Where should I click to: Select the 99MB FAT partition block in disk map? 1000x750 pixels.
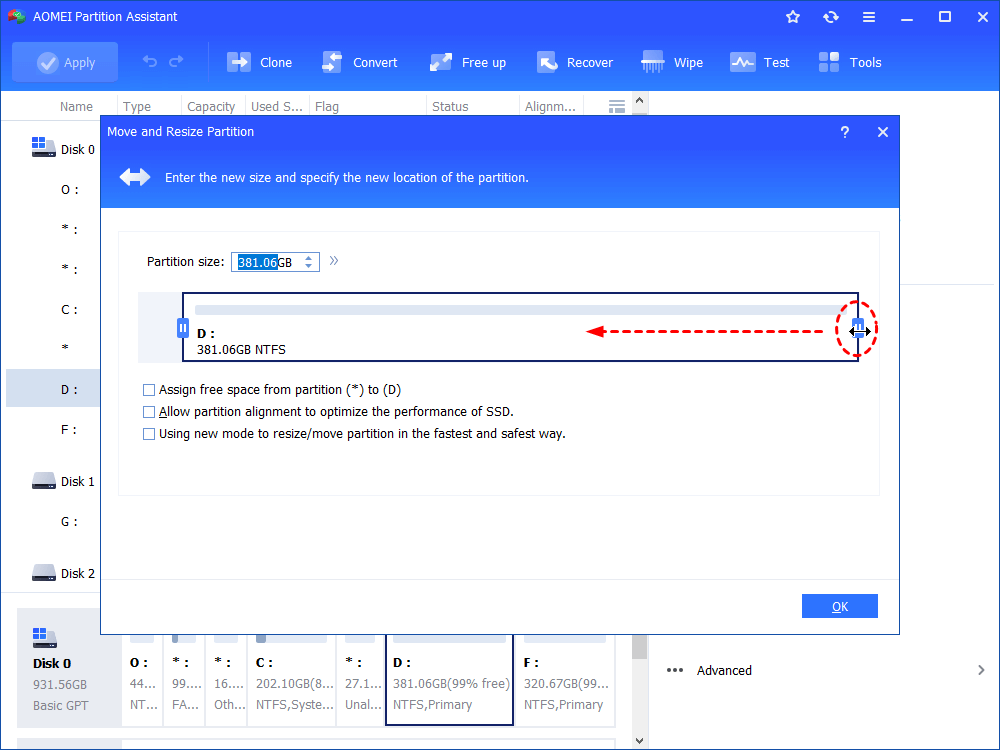[x=184, y=680]
